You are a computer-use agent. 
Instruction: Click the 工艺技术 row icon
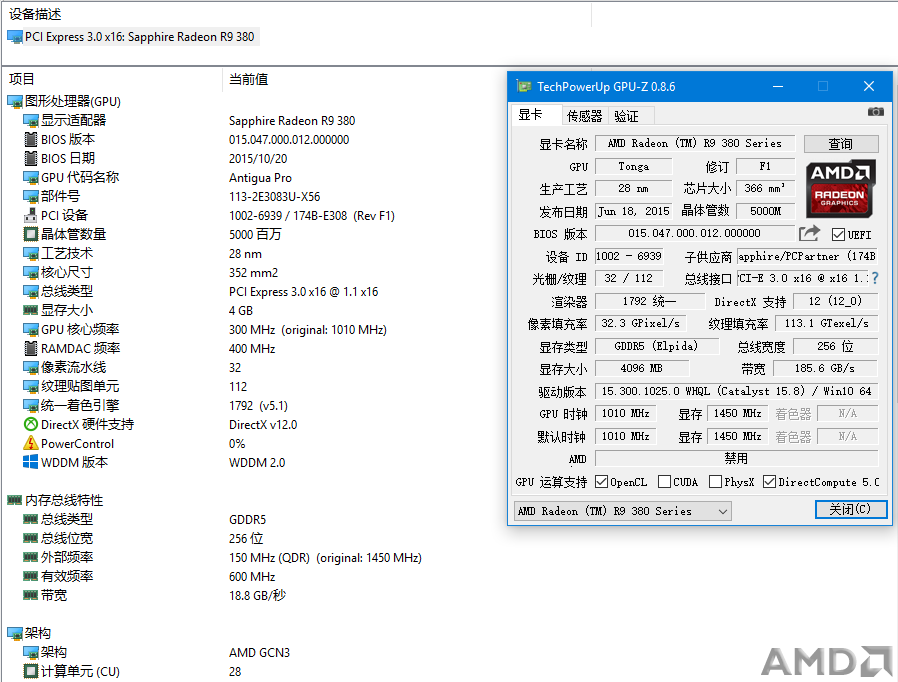[x=30, y=253]
